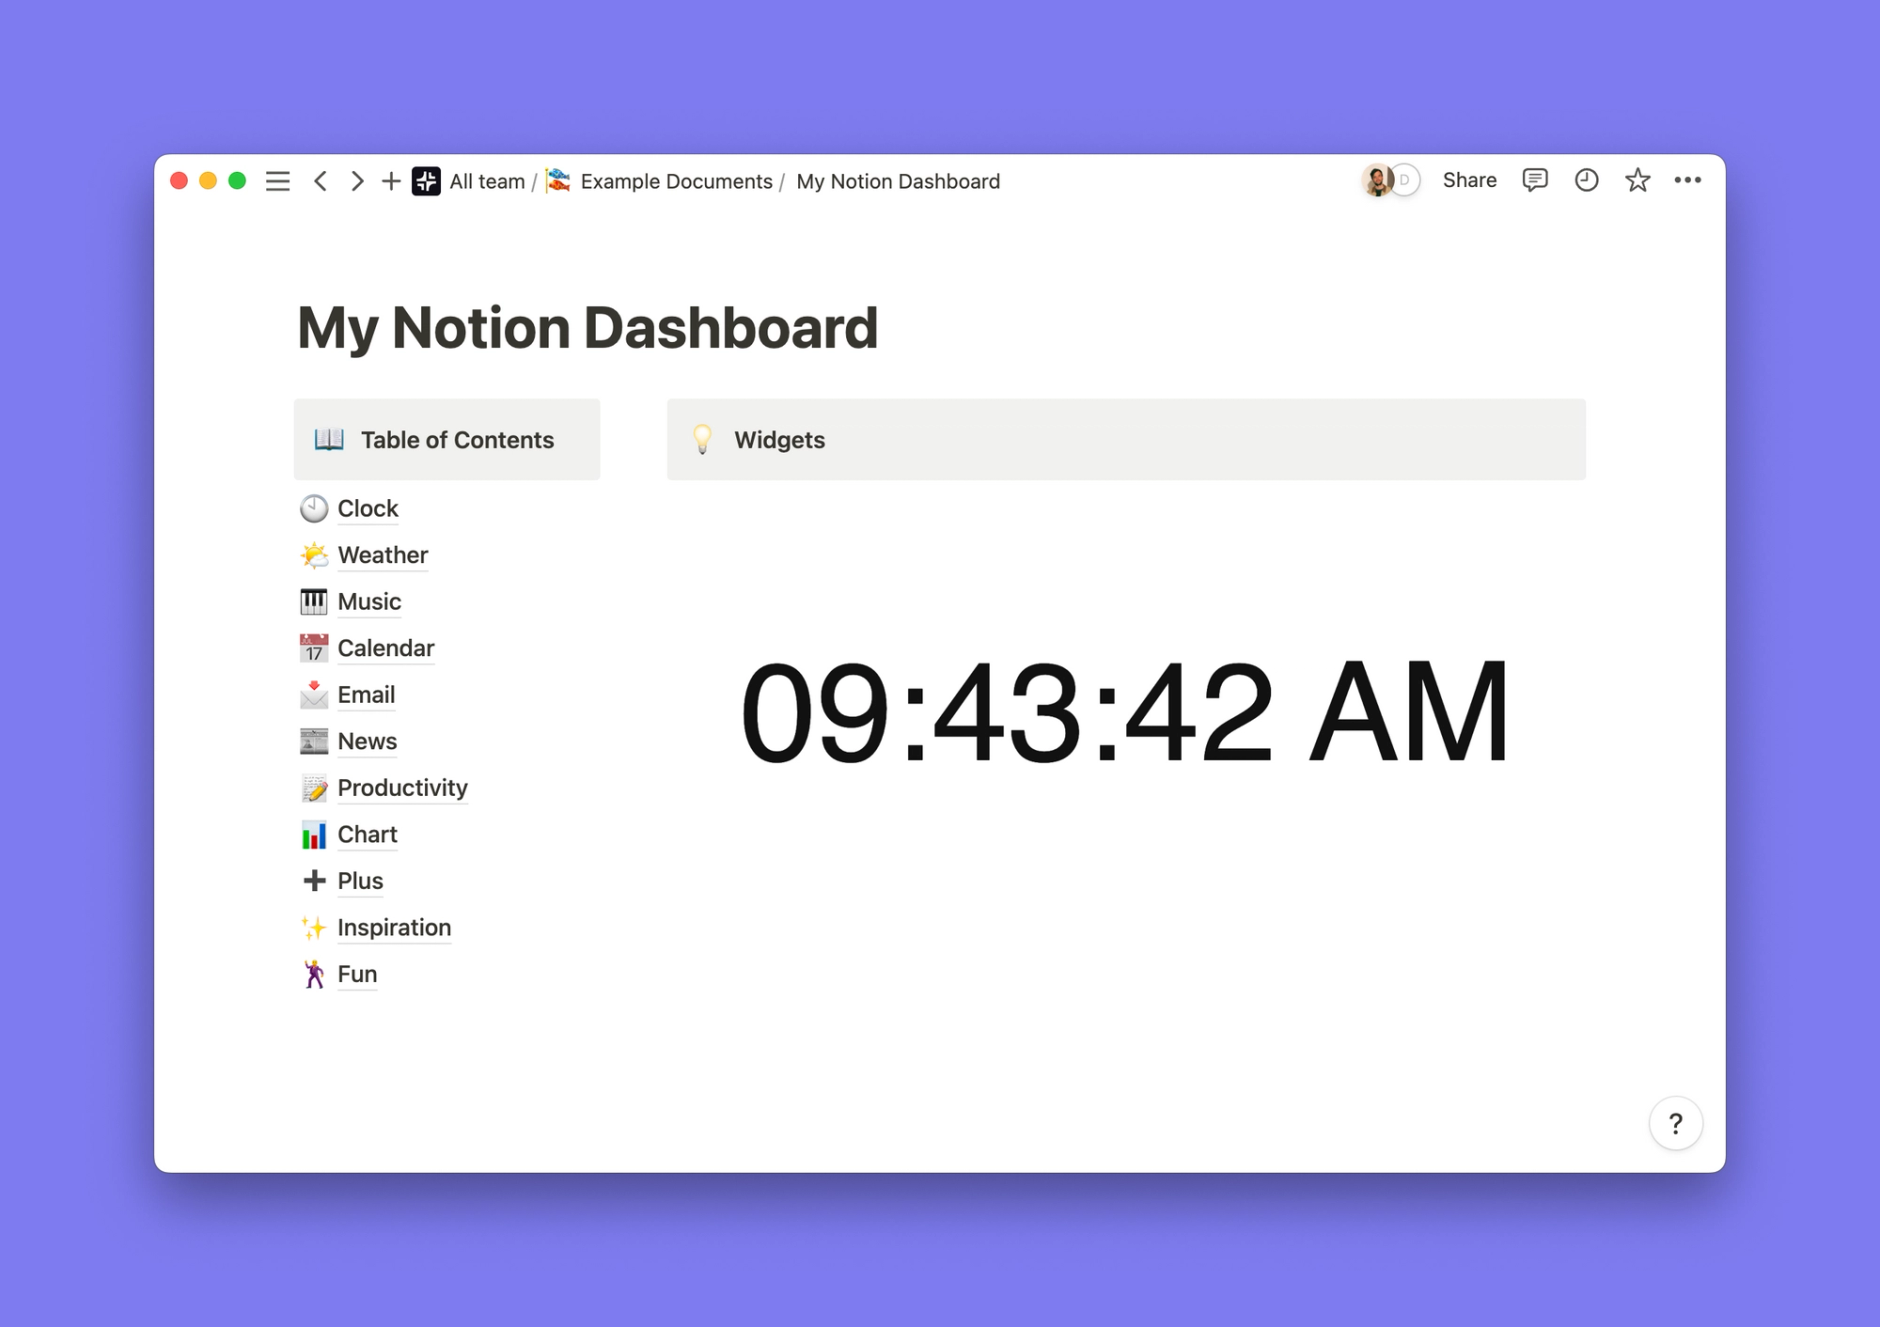Open the Fun link
Screen dimensions: 1880x1327
pos(357,974)
